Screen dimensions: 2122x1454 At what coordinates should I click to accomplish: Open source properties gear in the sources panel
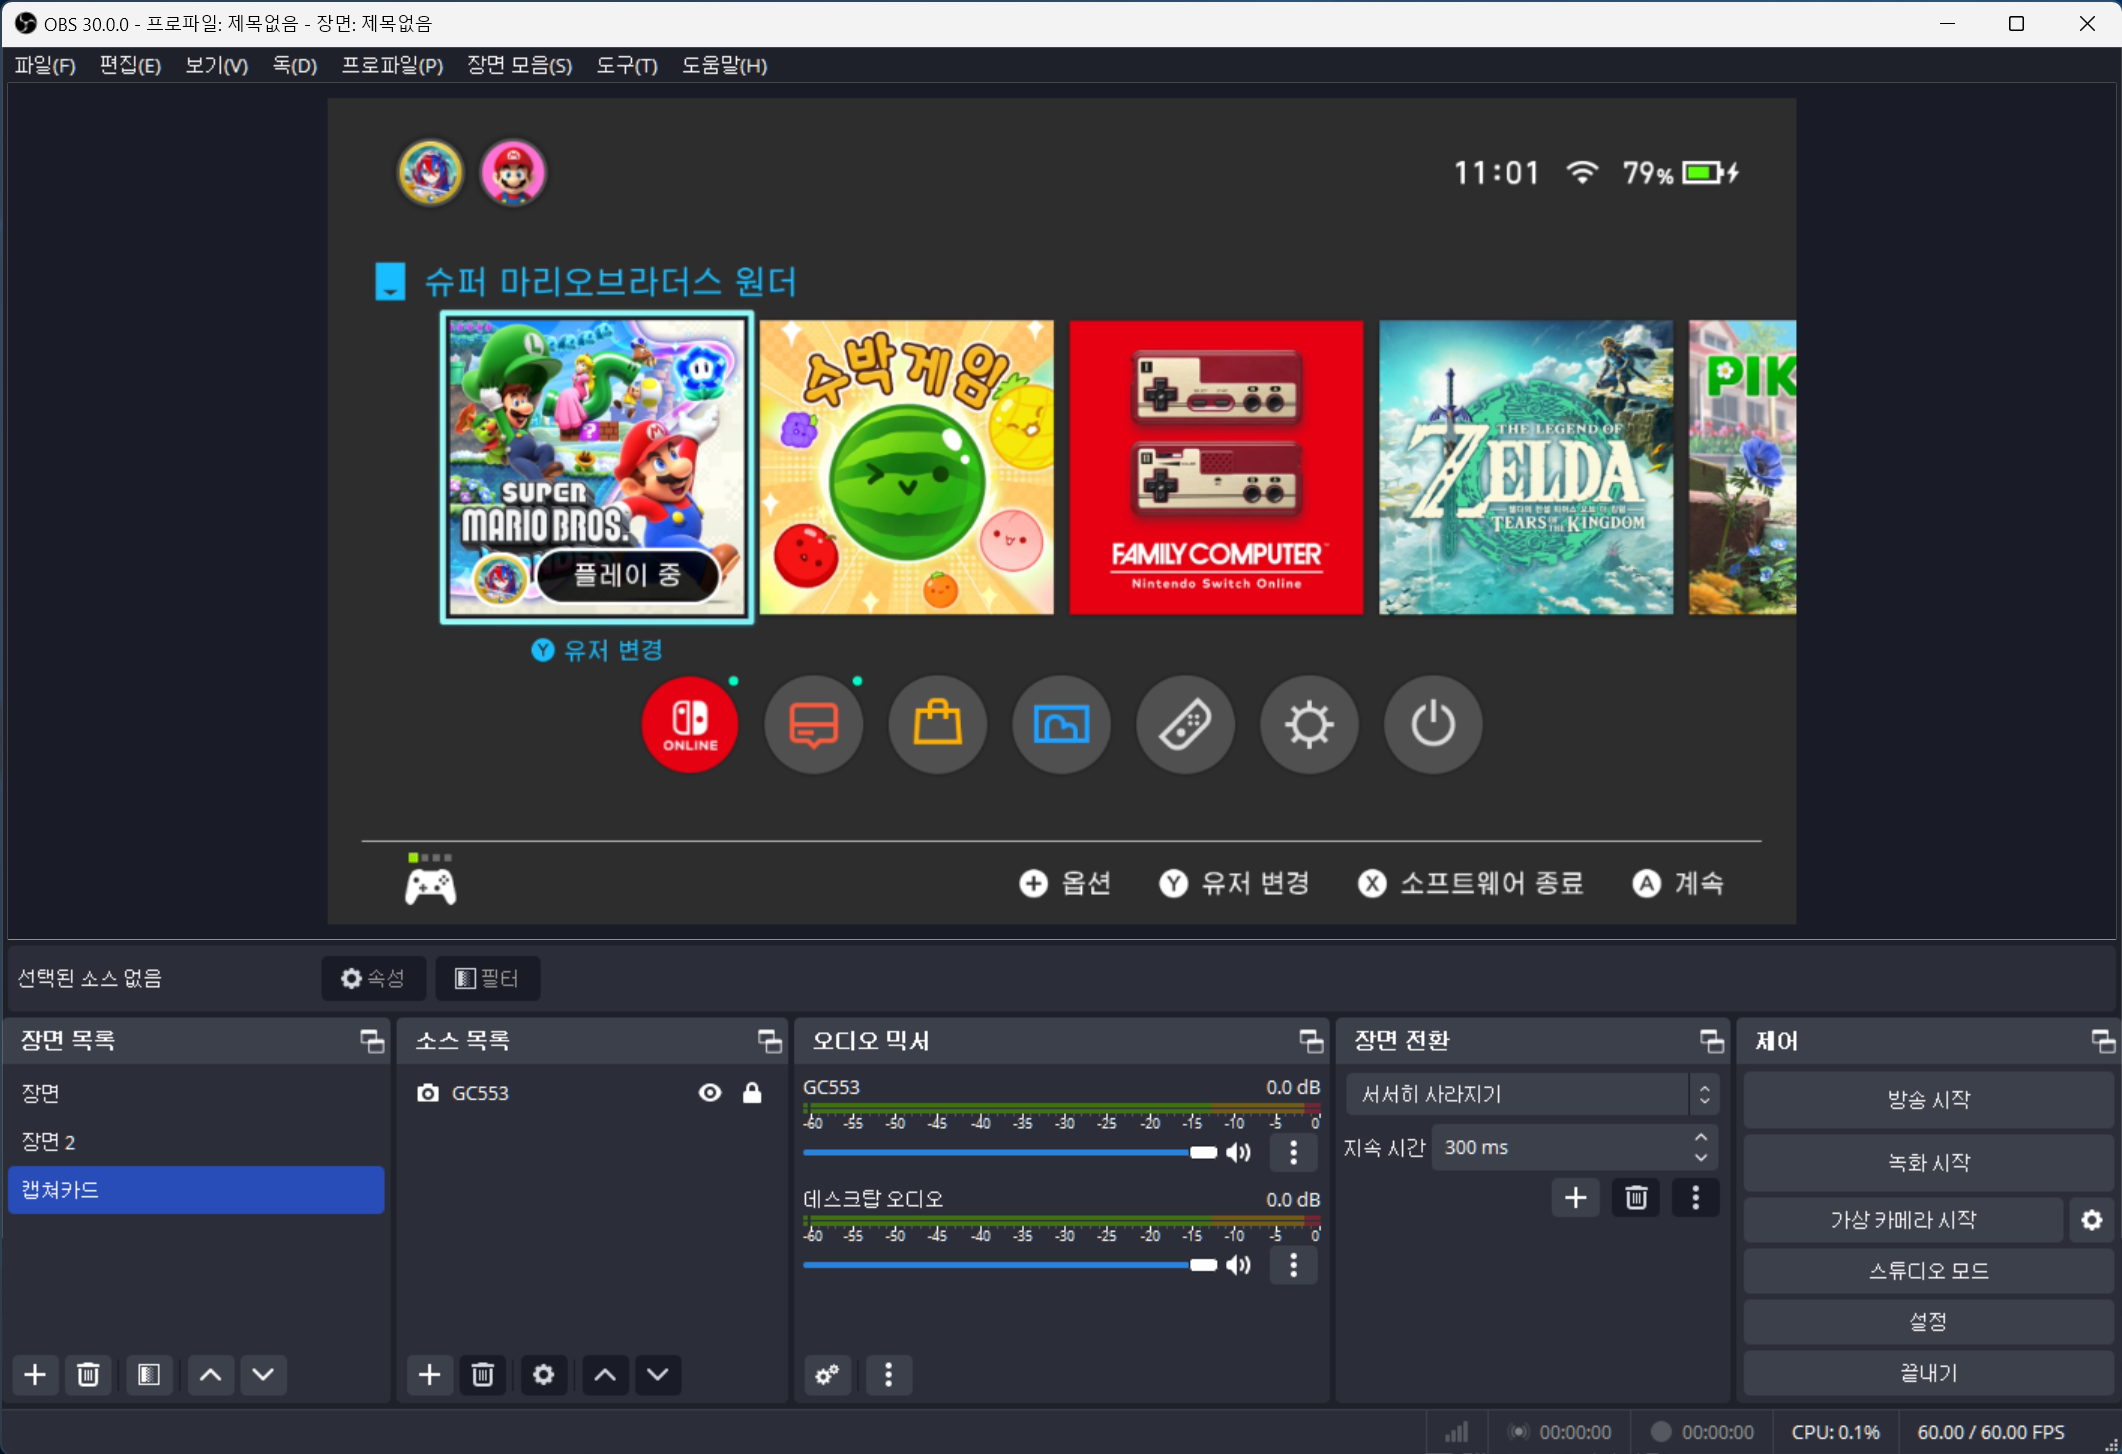tap(543, 1375)
